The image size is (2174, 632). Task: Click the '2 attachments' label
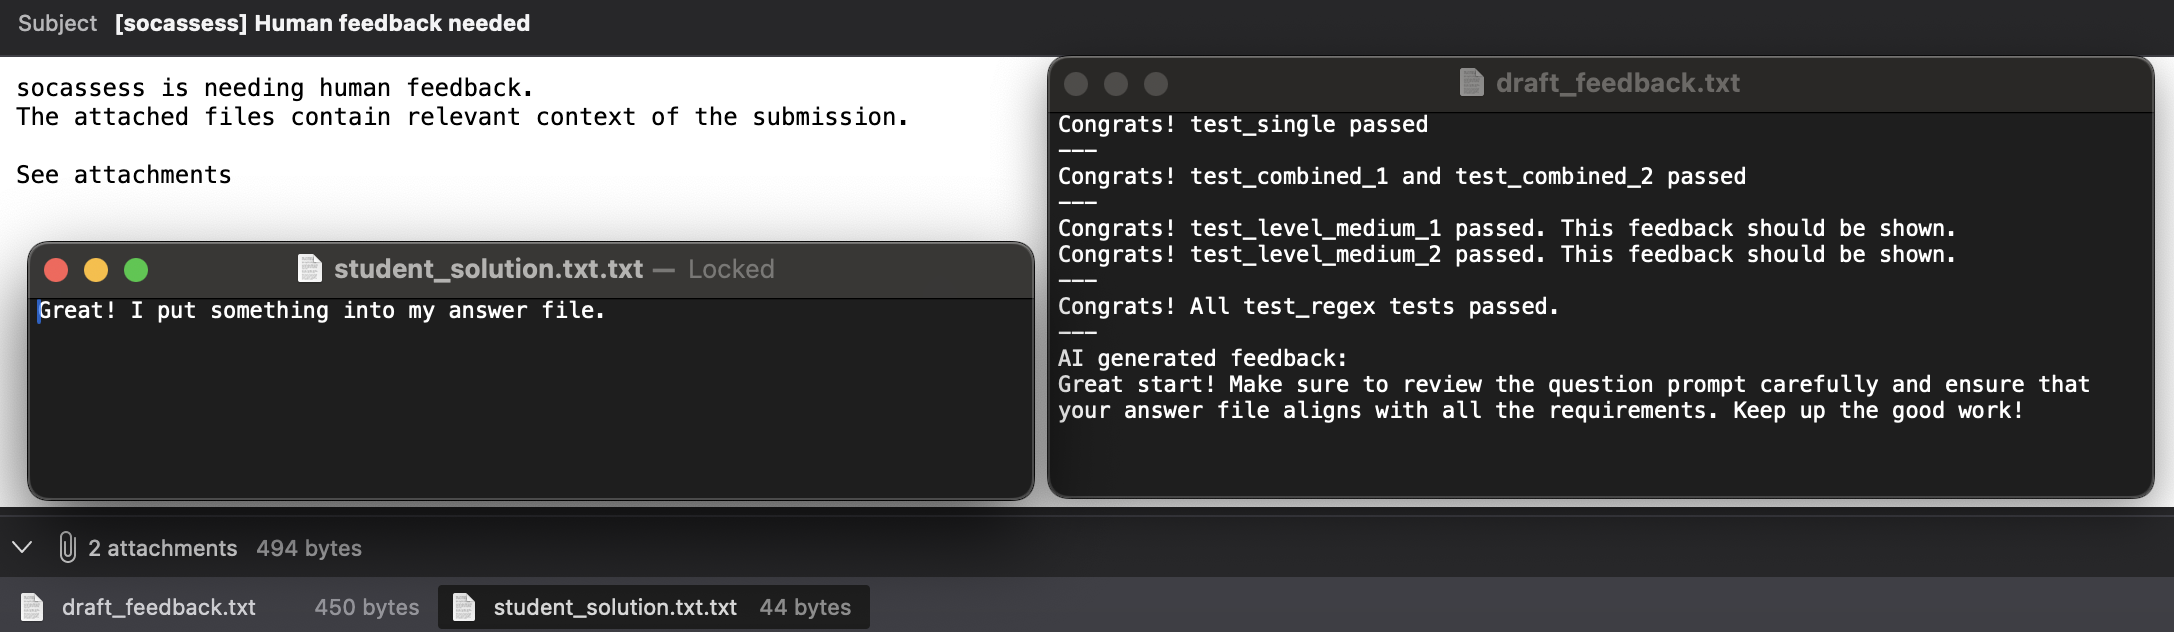[163, 548]
